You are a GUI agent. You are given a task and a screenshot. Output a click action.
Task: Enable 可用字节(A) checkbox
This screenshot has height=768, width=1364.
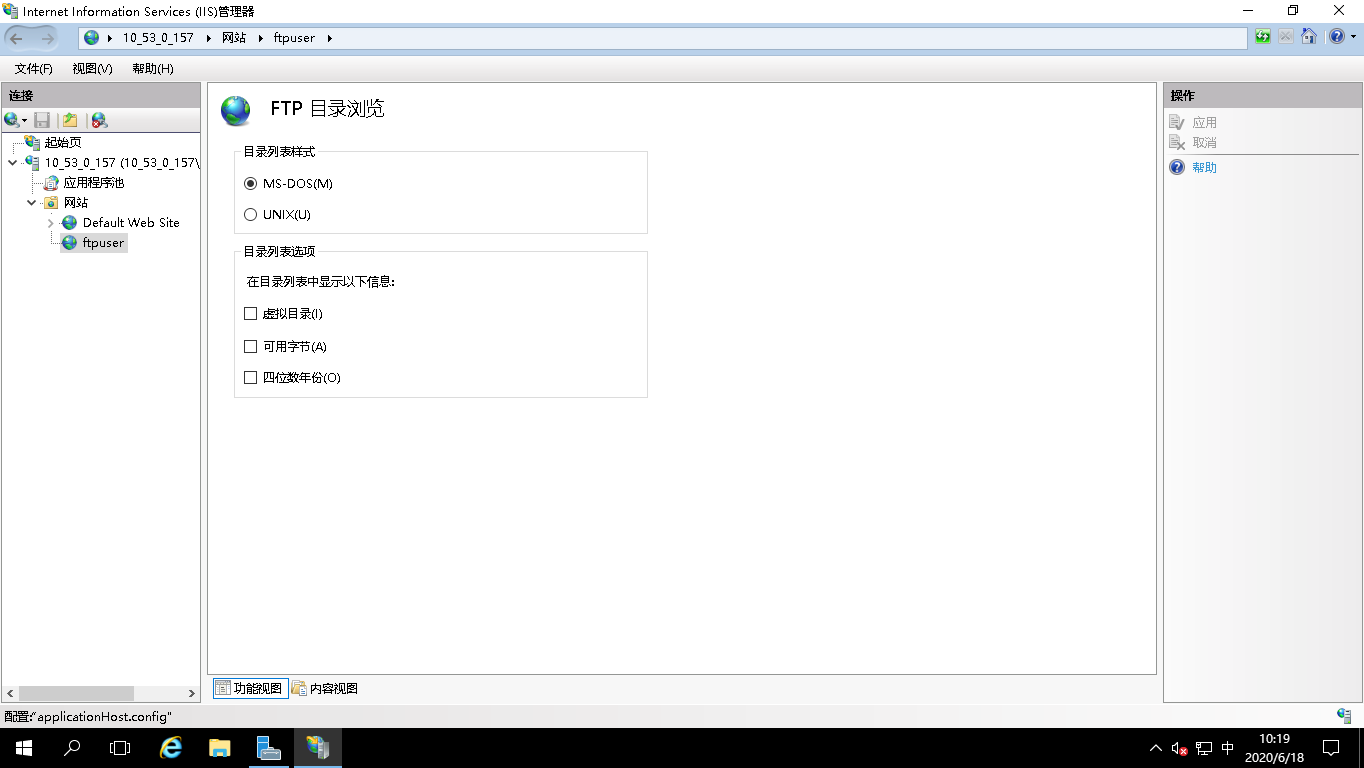coord(251,347)
